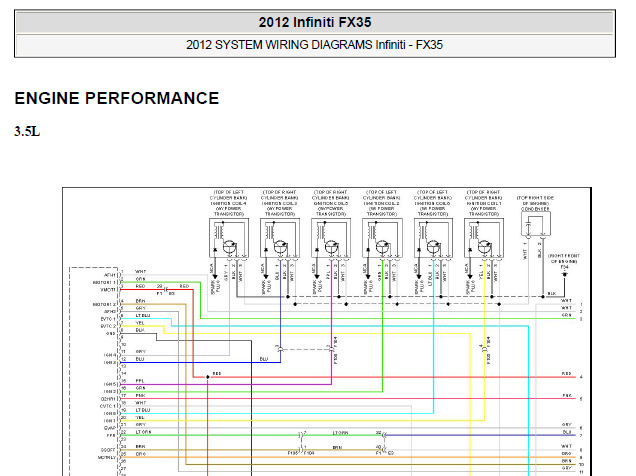The height and width of the screenshot is (476, 636).
Task: Click the "EVTC 1" terminal label
Action: pyautogui.click(x=108, y=319)
